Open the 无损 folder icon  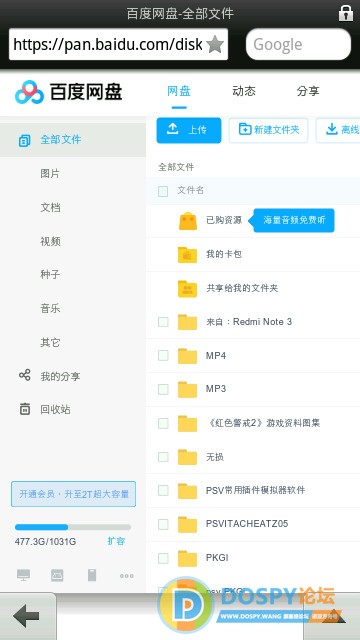[188, 457]
